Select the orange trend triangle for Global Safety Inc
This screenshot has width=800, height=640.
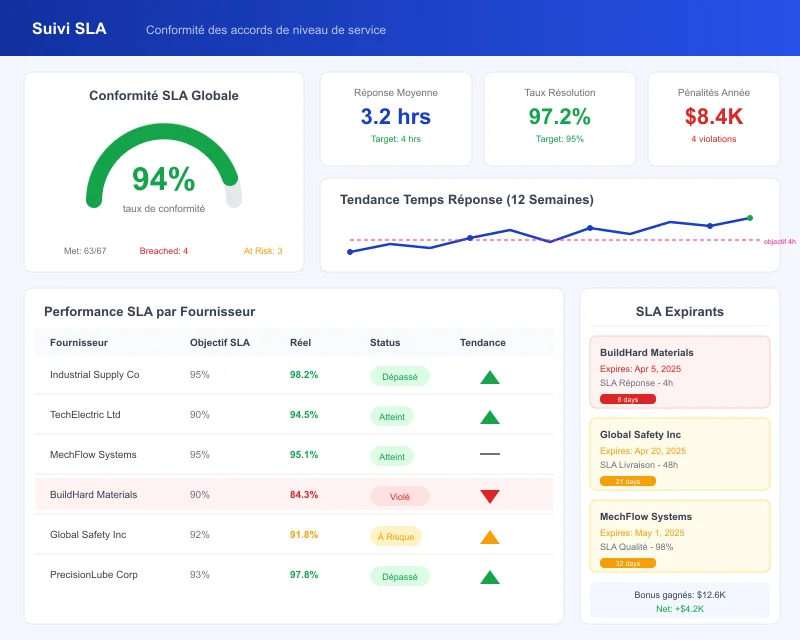coord(490,535)
